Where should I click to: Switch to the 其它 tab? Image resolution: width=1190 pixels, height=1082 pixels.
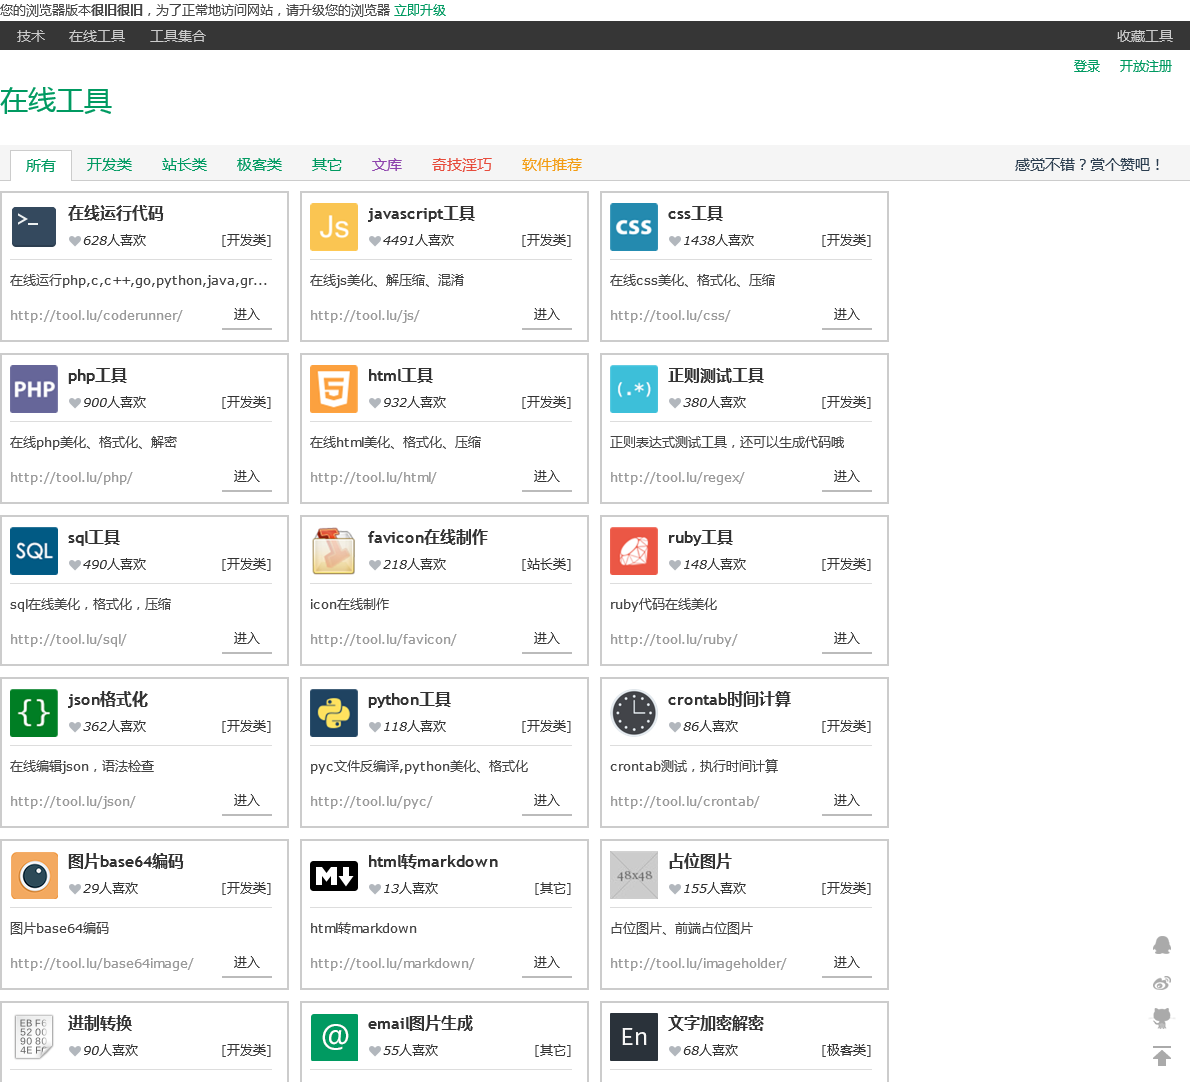point(327,165)
